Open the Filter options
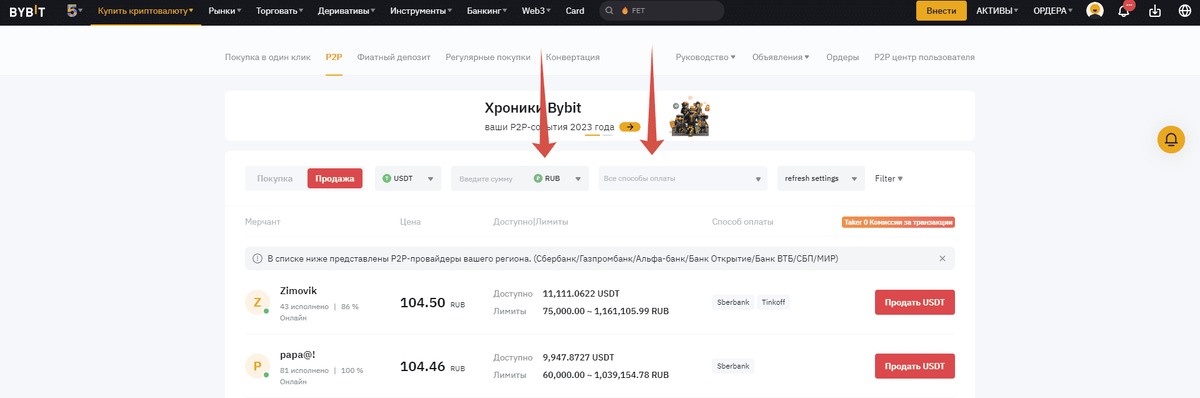Screen dimensions: 1200x398 click(888, 179)
